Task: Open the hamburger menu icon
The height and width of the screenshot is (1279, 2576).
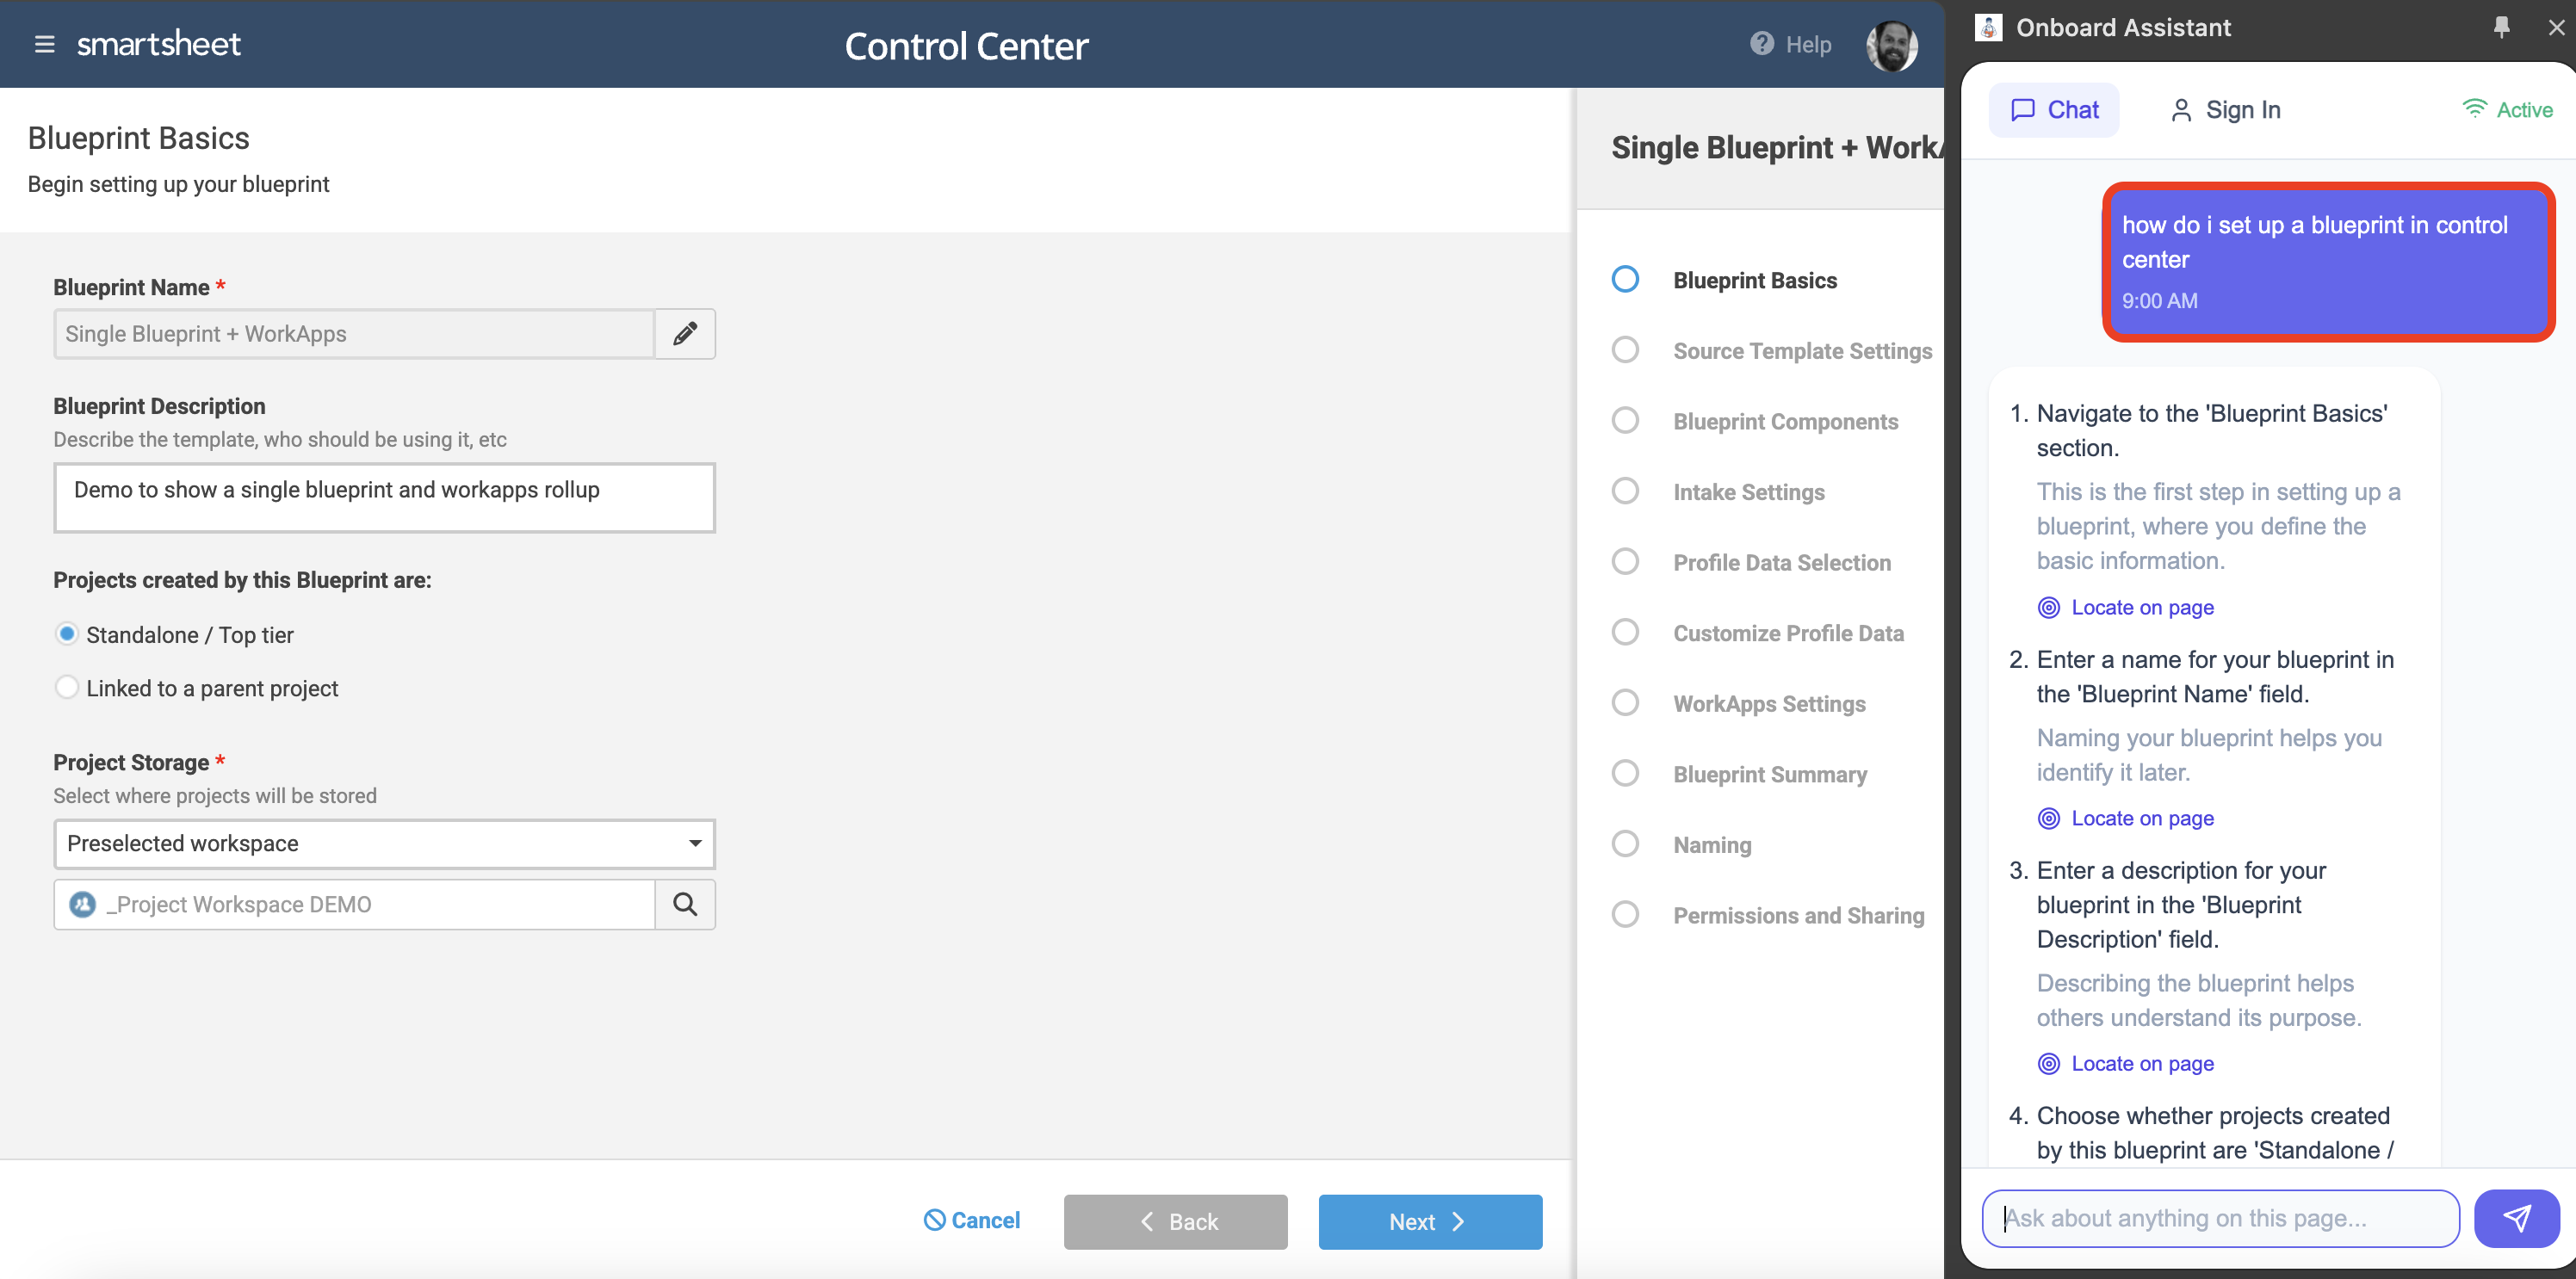Action: coord(44,44)
